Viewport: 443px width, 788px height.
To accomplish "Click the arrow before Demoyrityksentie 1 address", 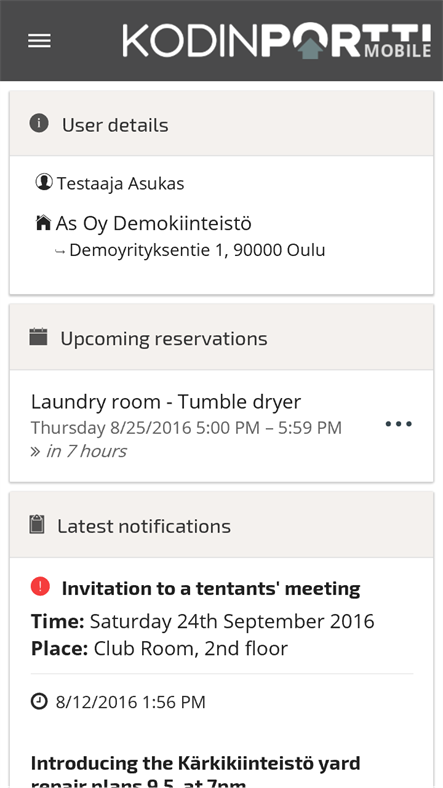I will point(60,252).
